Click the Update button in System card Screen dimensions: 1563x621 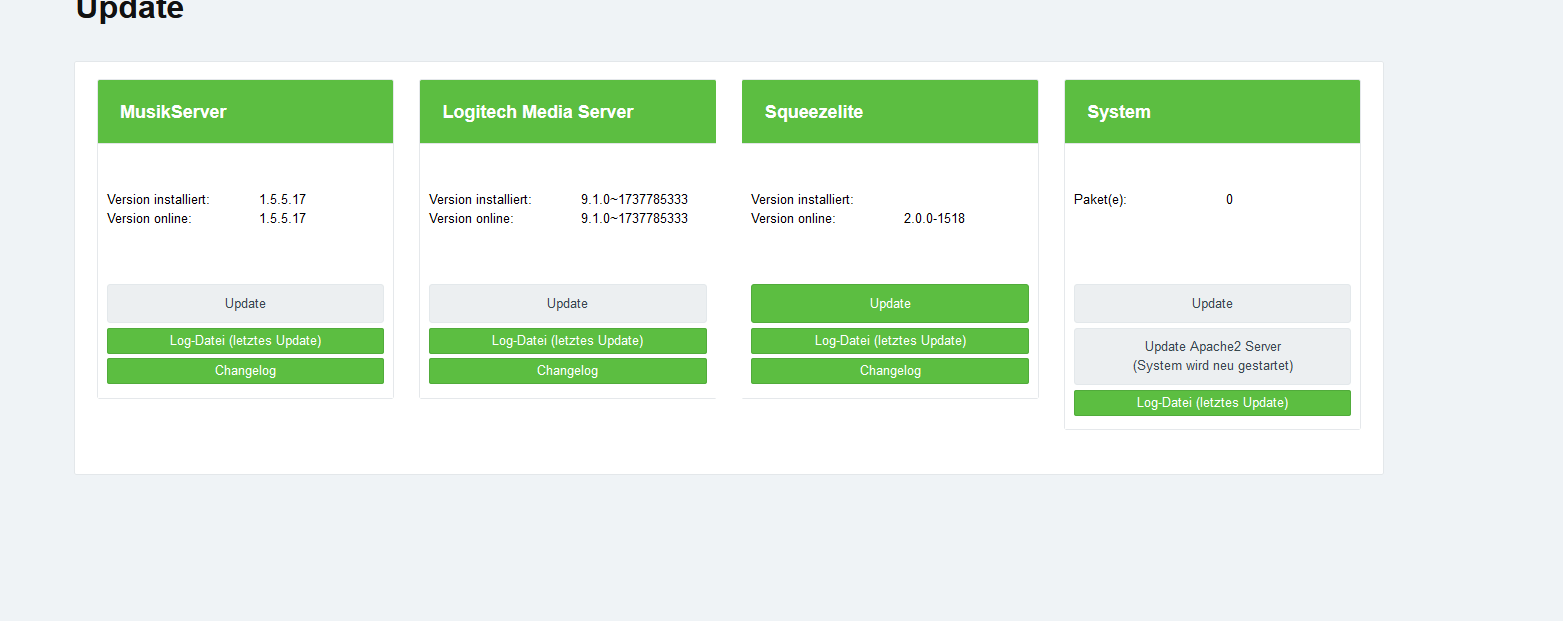(x=1212, y=303)
